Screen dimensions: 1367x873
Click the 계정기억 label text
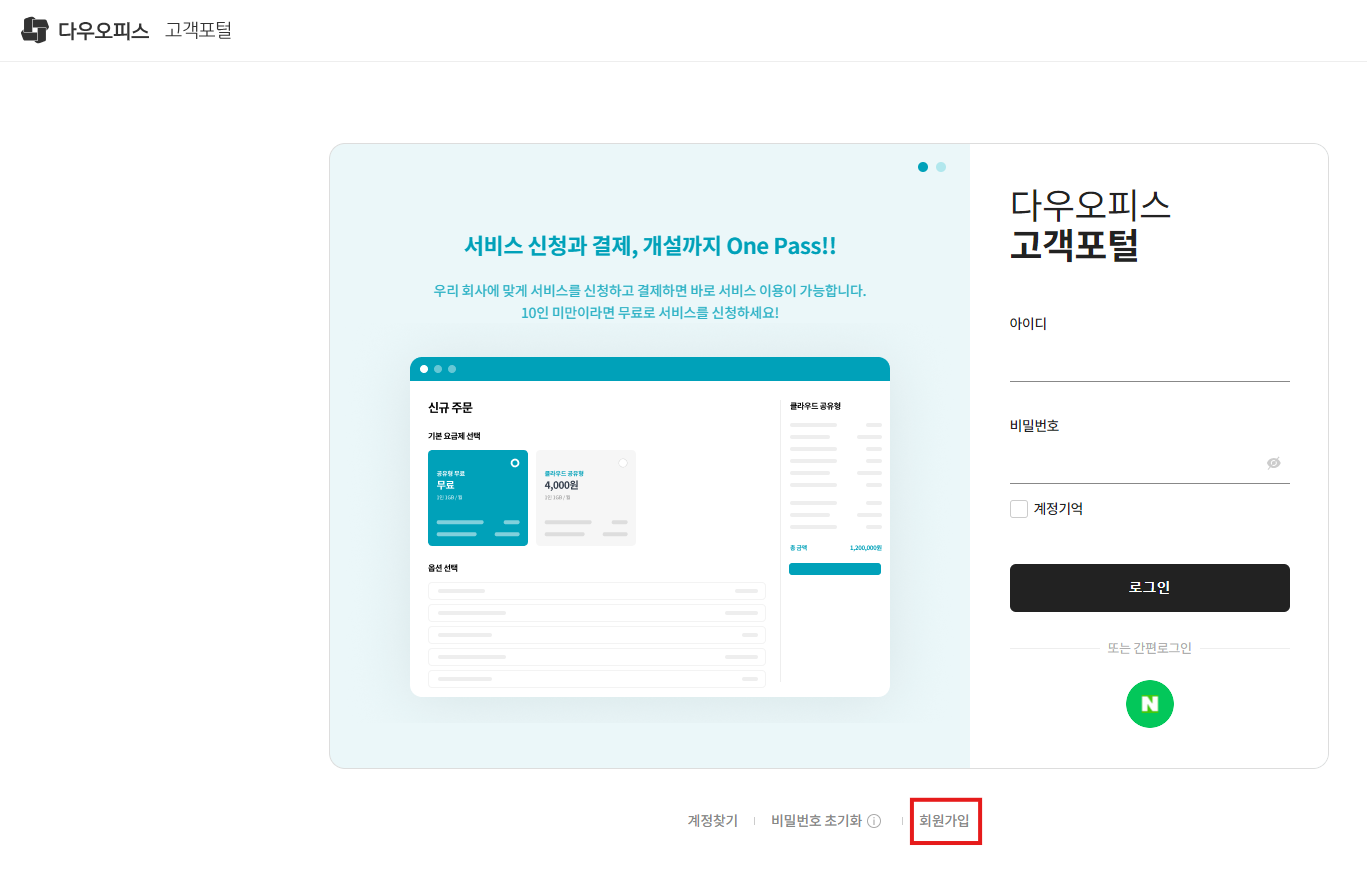tap(1058, 509)
